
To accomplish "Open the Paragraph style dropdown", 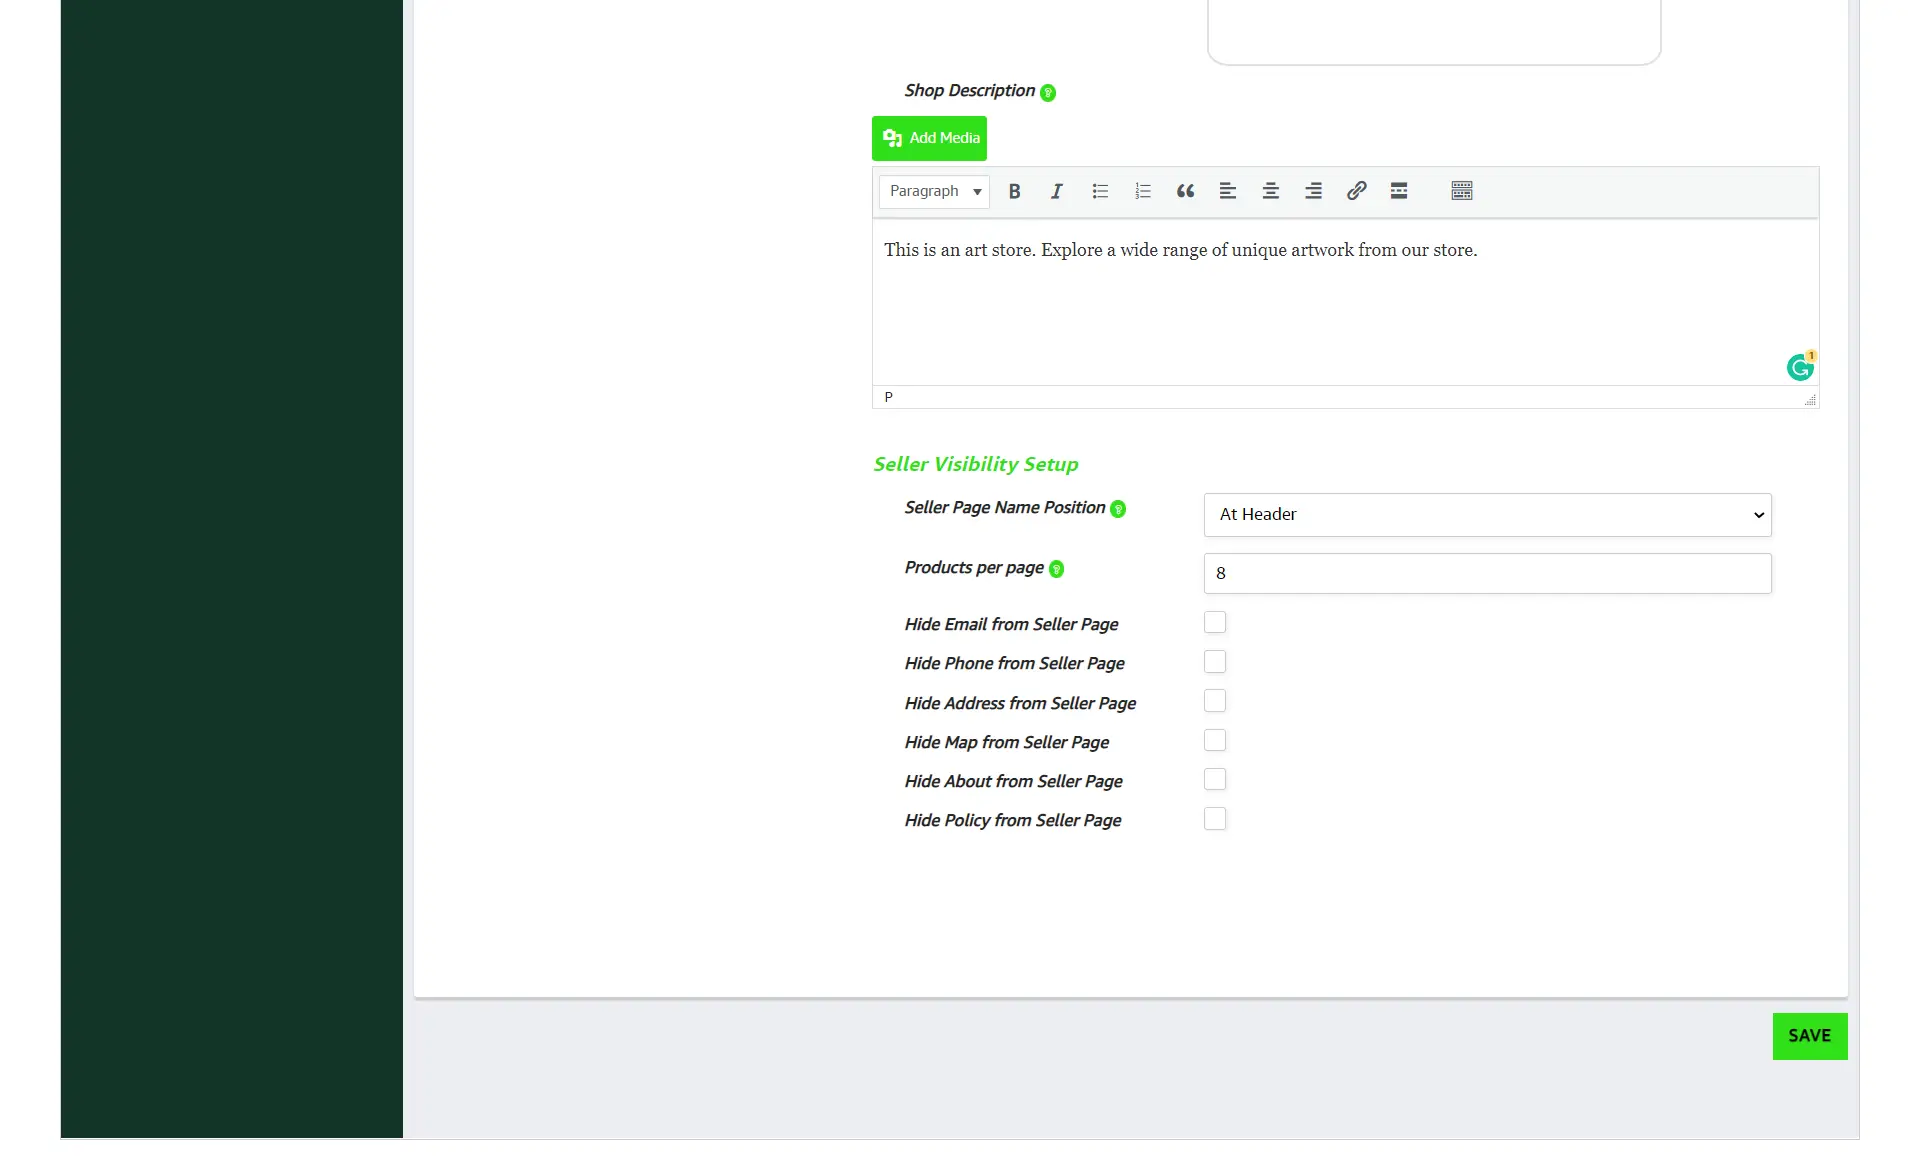I will click(933, 191).
